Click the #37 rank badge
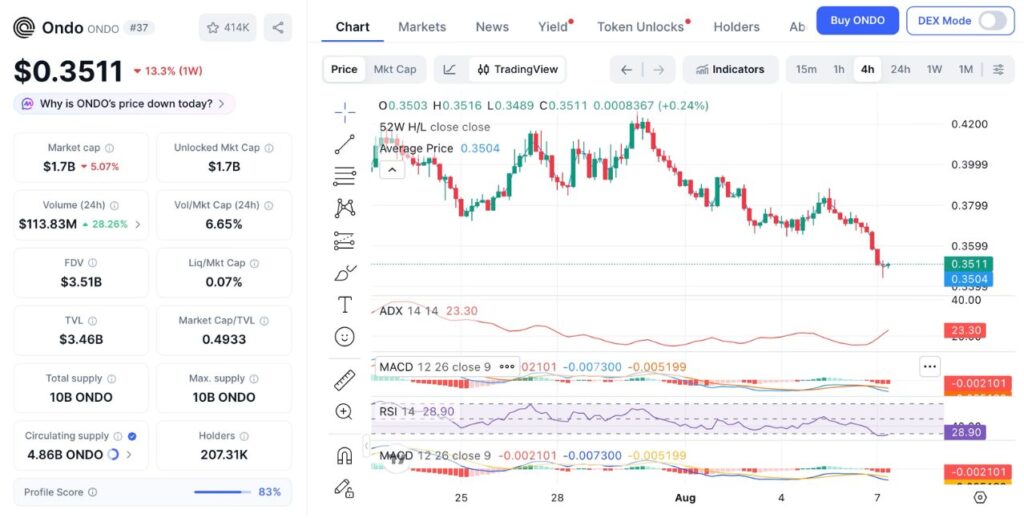Screen dimensions: 1024x518 [139, 28]
